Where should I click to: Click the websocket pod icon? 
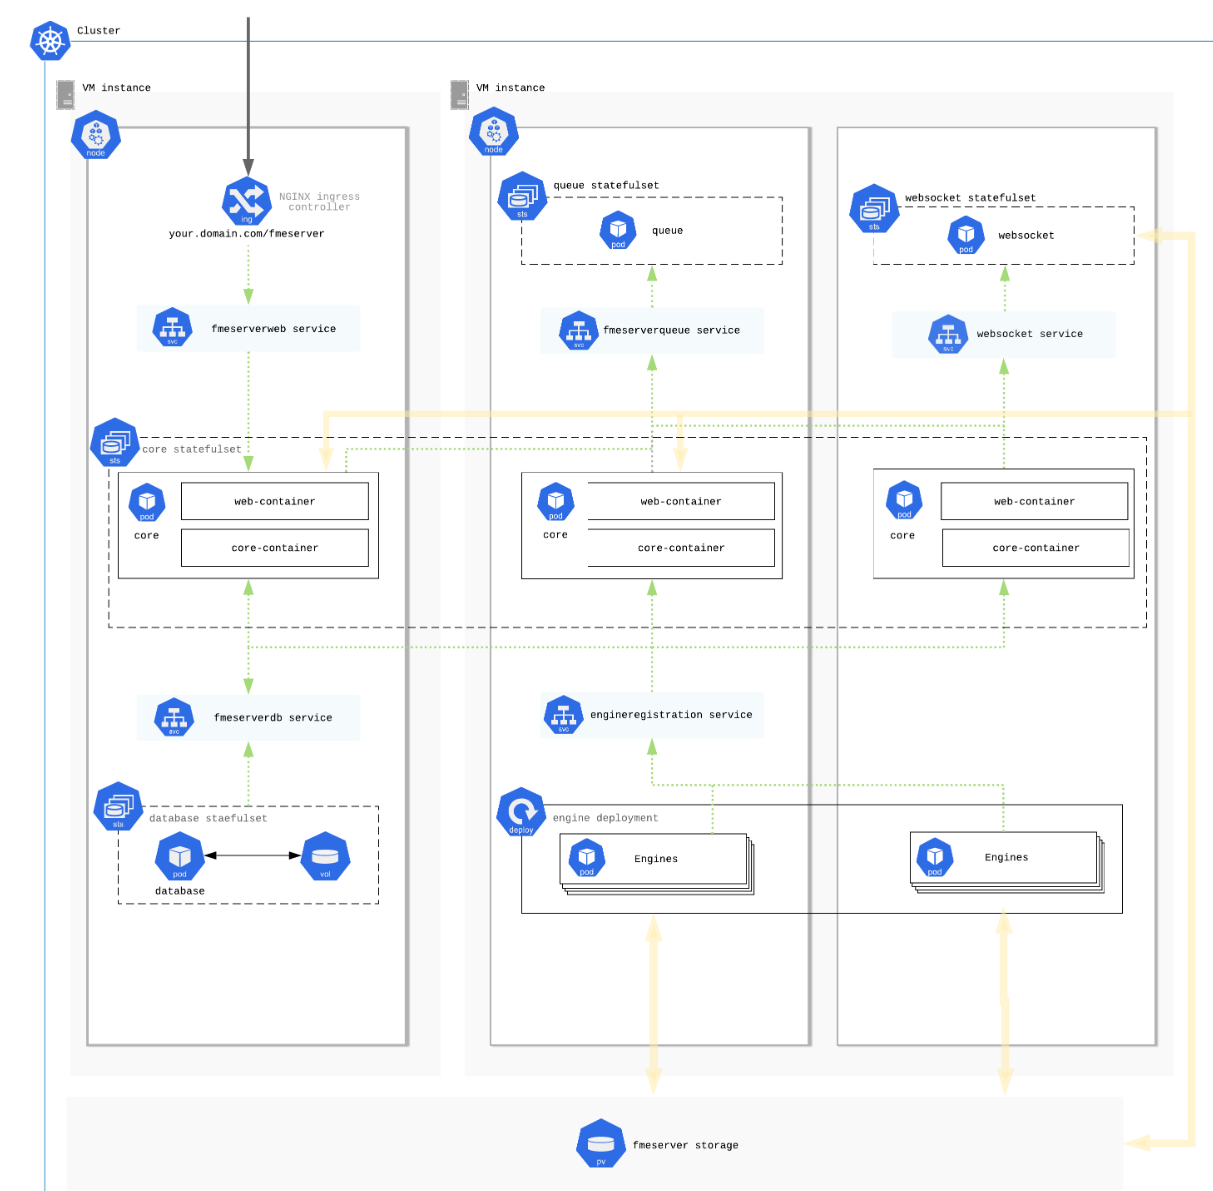(x=966, y=235)
